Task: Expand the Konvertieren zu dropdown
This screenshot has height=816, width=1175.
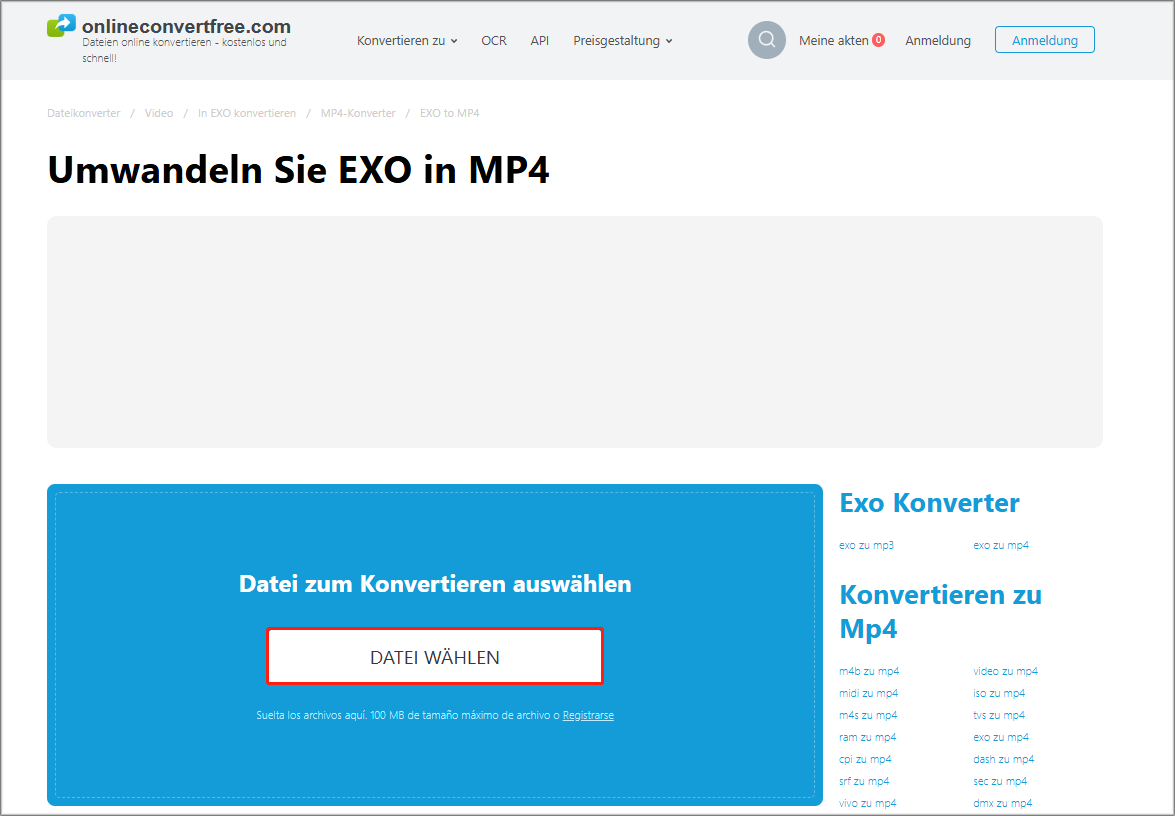Action: coord(401,41)
